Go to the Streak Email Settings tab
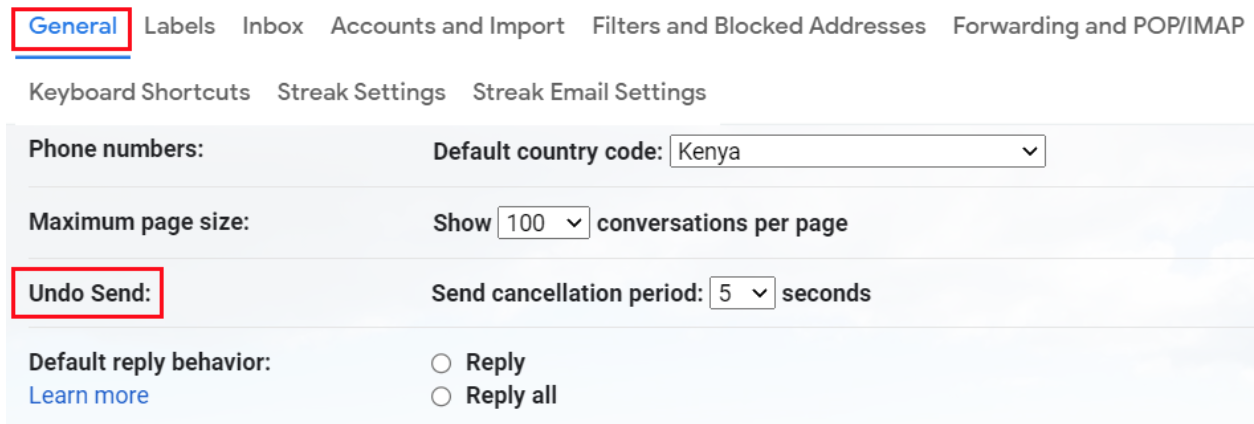This screenshot has height=424, width=1254. pos(589,92)
